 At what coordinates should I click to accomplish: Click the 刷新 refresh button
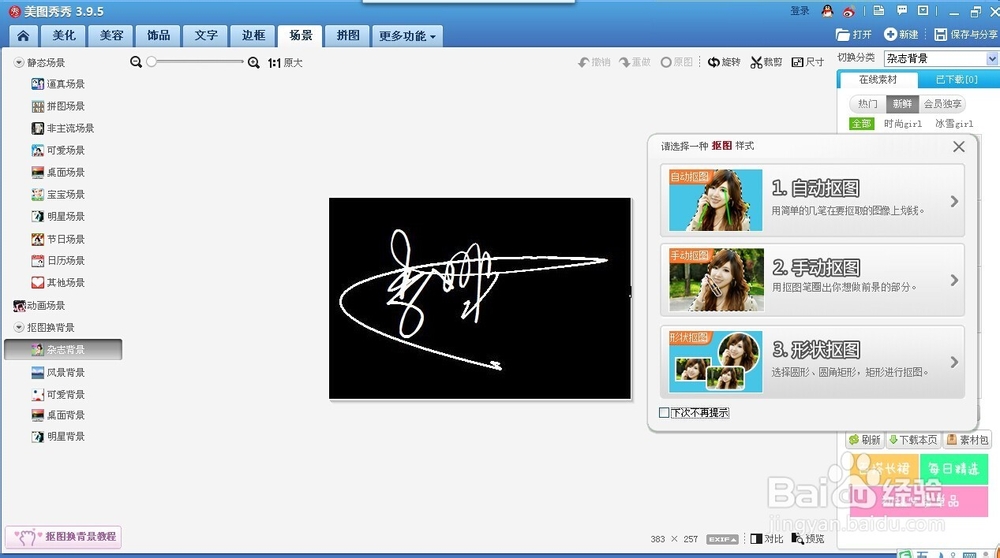[x=864, y=439]
